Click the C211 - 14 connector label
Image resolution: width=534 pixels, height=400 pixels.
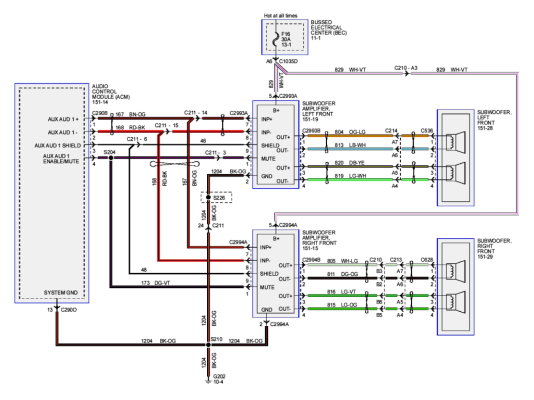pyautogui.click(x=195, y=113)
